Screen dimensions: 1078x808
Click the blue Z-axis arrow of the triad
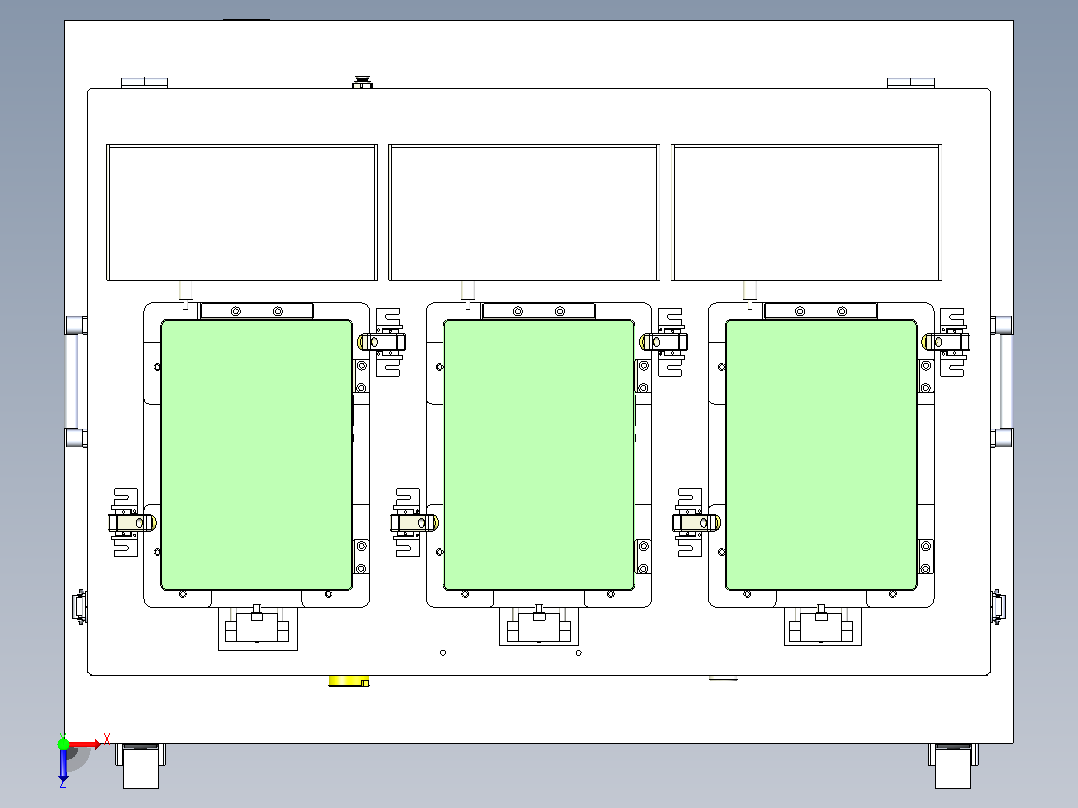(63, 765)
